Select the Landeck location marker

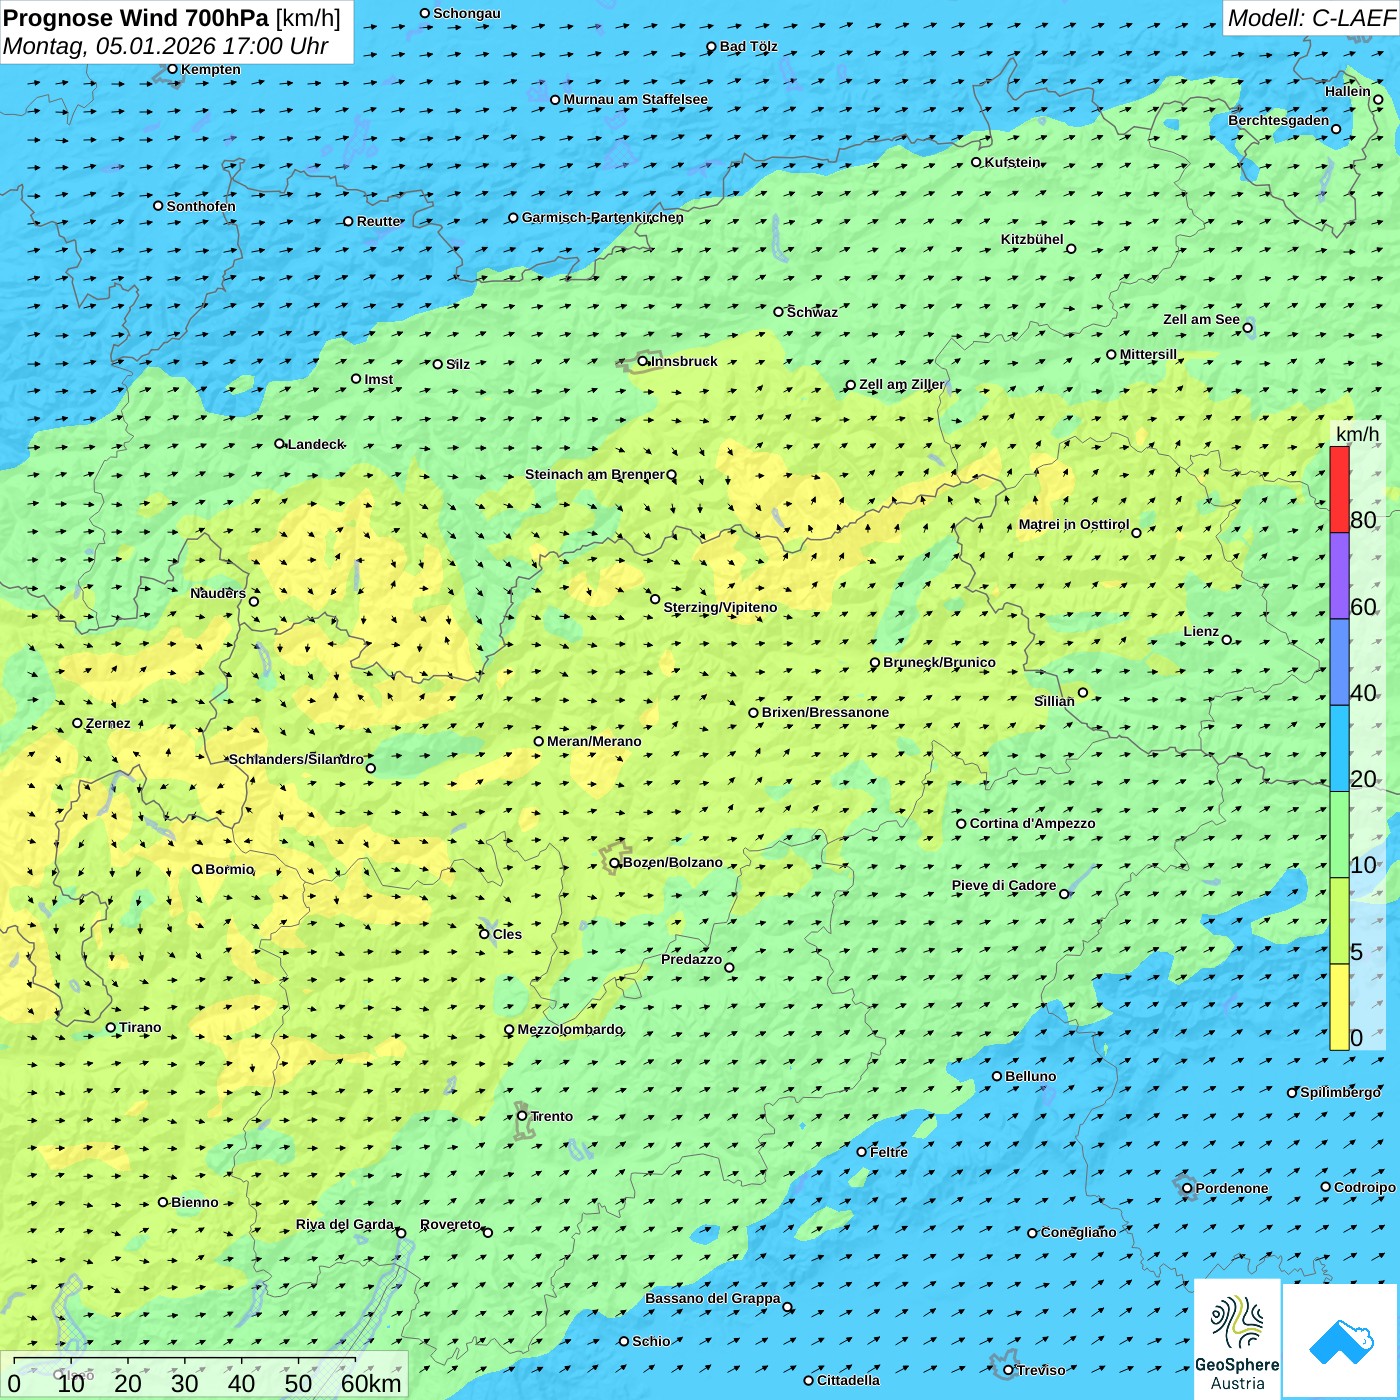(x=280, y=444)
